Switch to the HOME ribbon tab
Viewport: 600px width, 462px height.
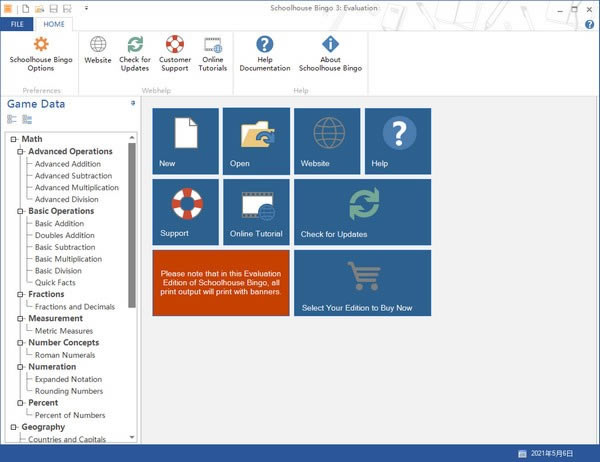[x=55, y=23]
